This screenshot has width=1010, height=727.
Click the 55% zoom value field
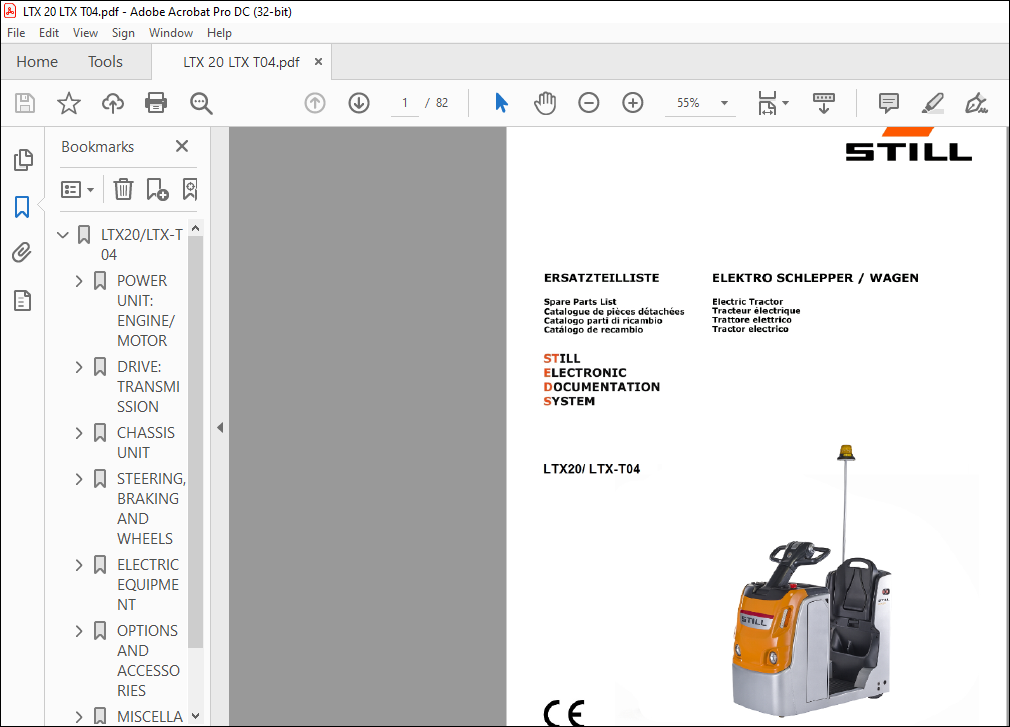point(688,103)
